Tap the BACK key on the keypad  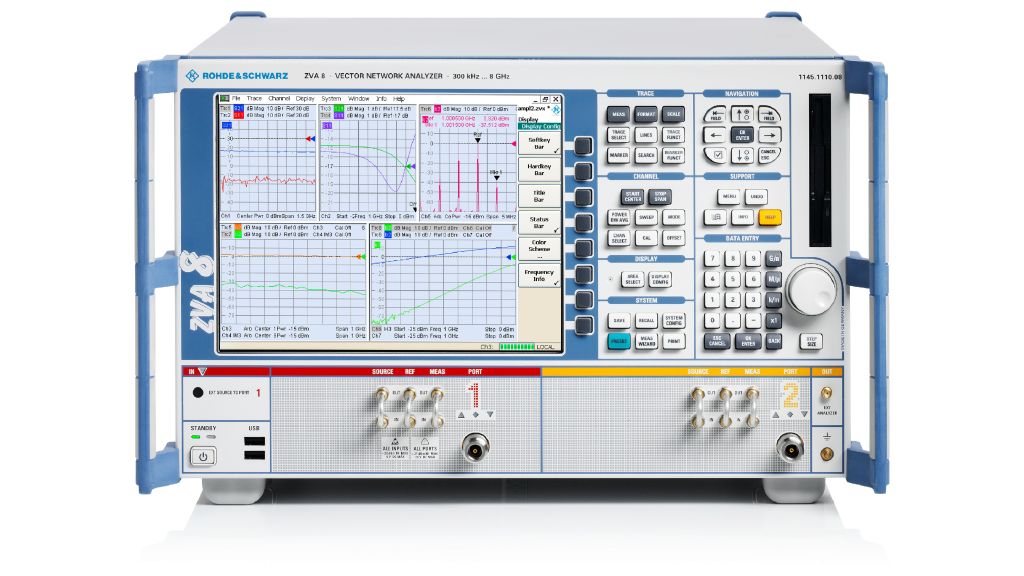[774, 341]
